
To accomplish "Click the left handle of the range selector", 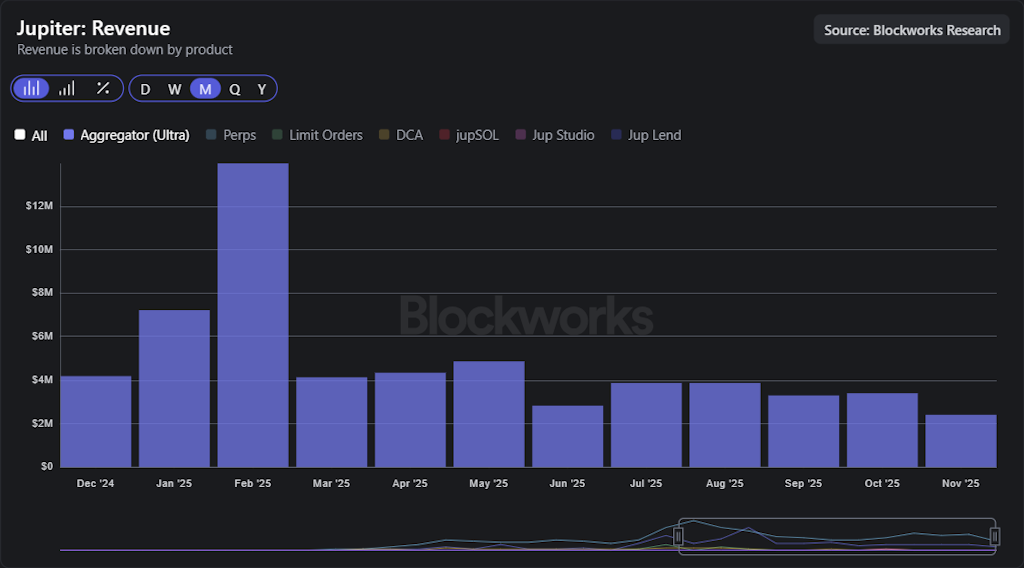I will pyautogui.click(x=678, y=537).
